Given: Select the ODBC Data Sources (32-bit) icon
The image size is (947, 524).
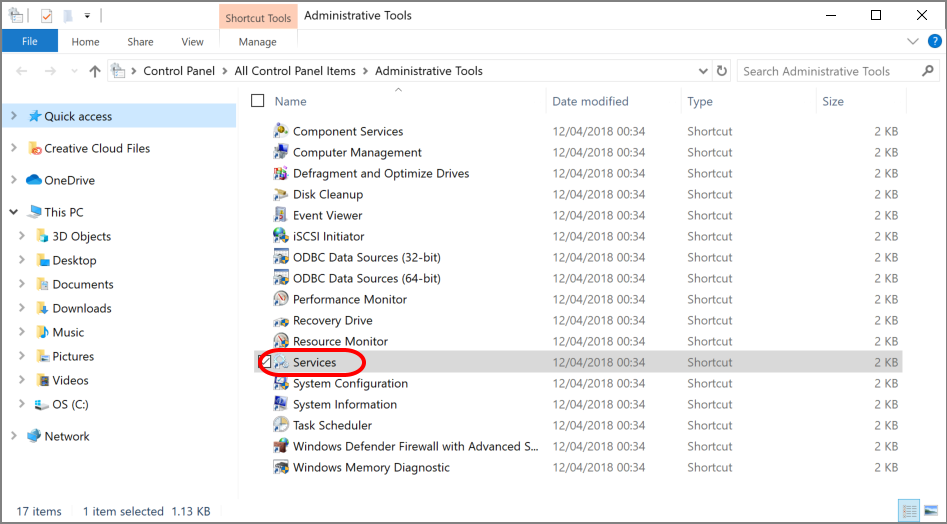Looking at the screenshot, I should [281, 257].
